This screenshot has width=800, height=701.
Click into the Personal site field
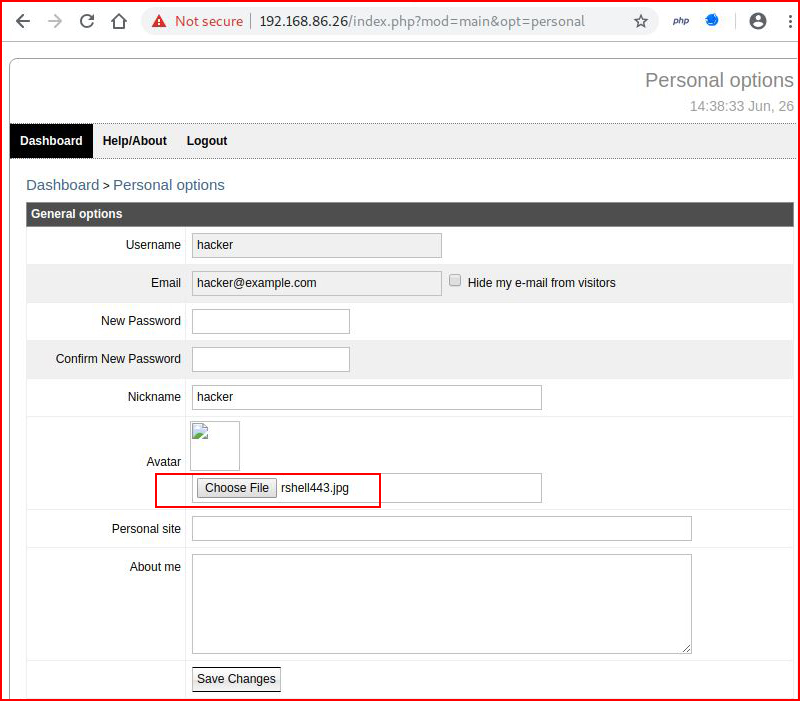[x=442, y=529]
